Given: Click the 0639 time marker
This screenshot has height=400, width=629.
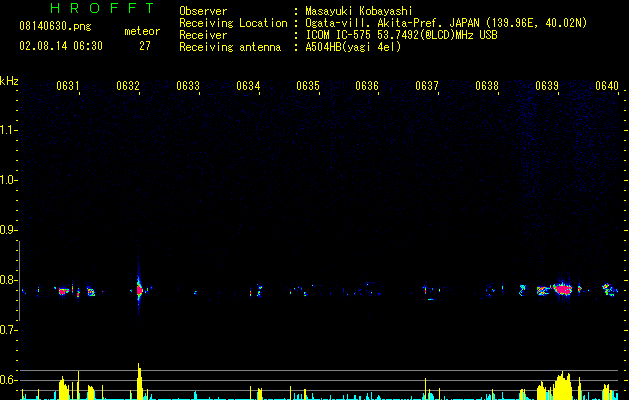Looking at the screenshot, I should pyautogui.click(x=547, y=86).
